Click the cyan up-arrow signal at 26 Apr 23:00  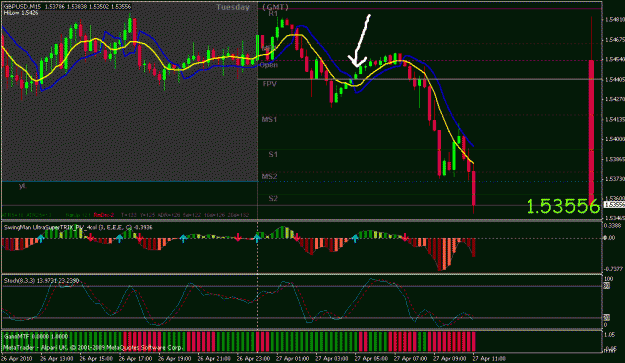257,239
